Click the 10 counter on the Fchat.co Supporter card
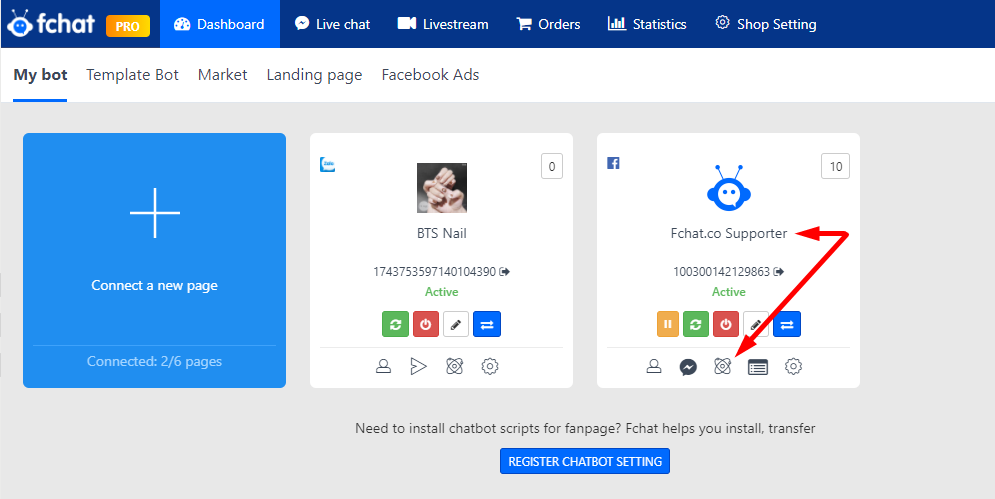This screenshot has width=995, height=499. point(836,166)
